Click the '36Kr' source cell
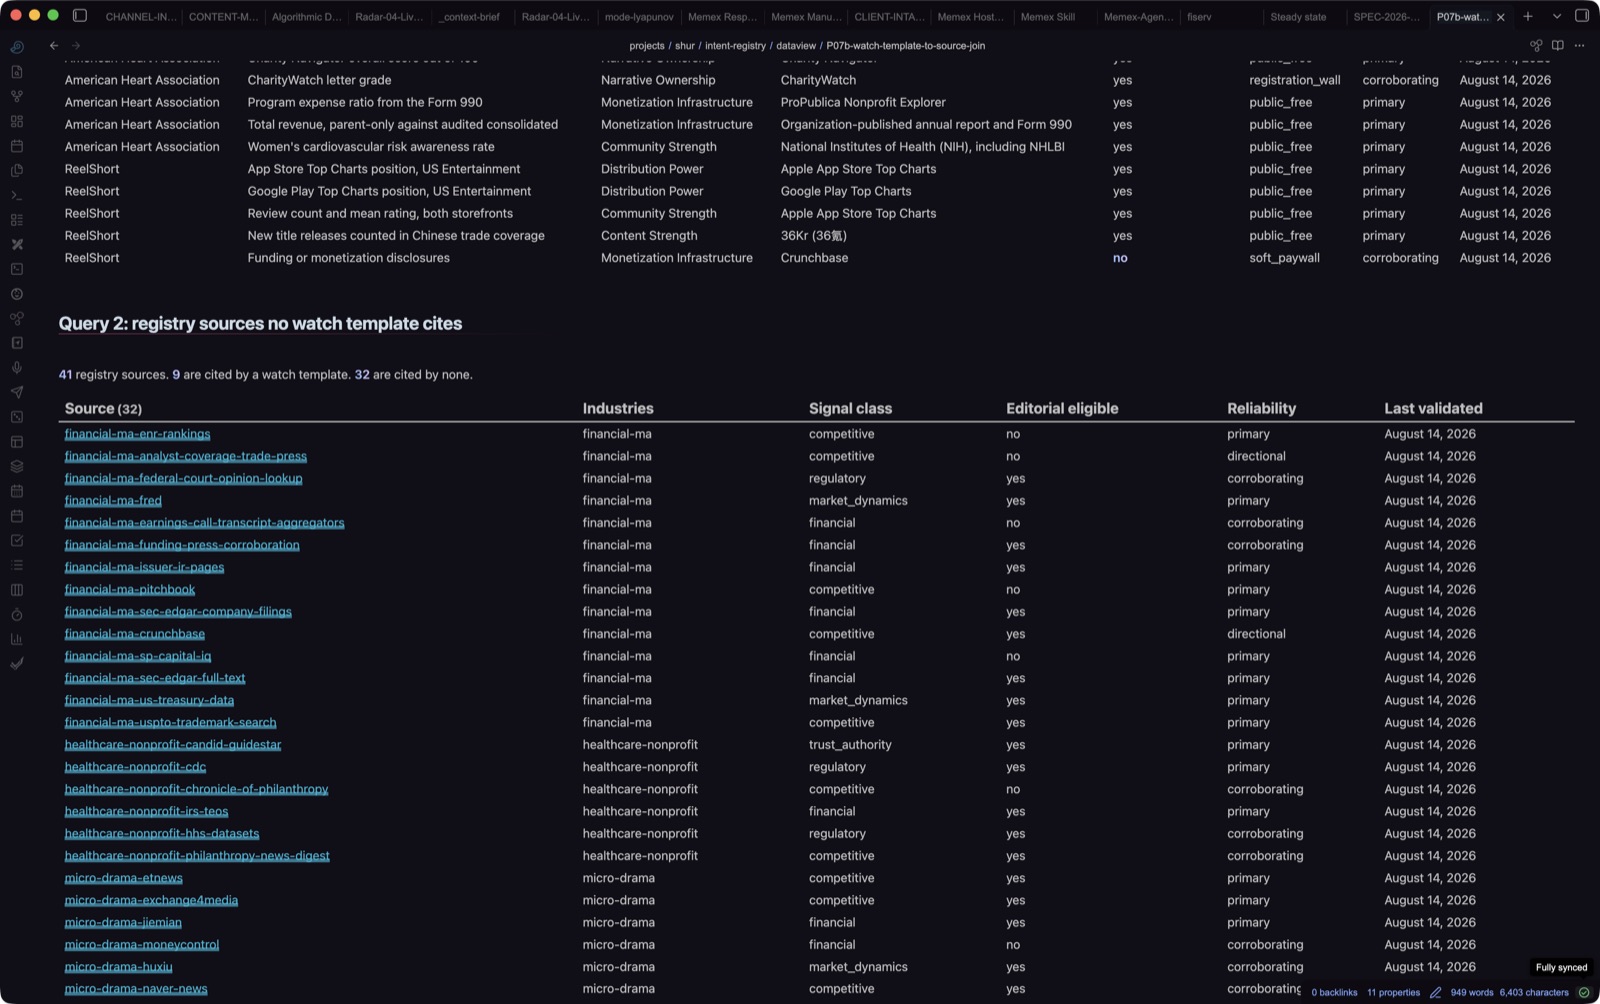Viewport: 1600px width, 1004px height. click(813, 236)
